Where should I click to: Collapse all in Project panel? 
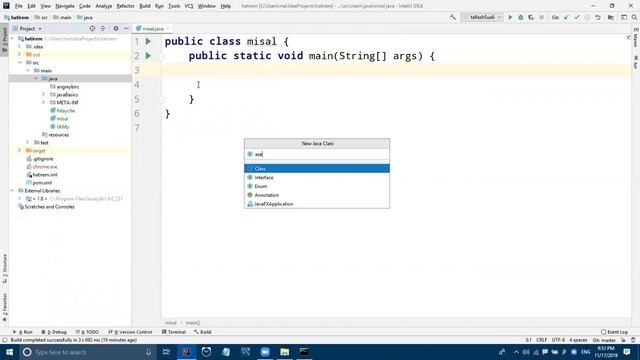click(x=103, y=29)
